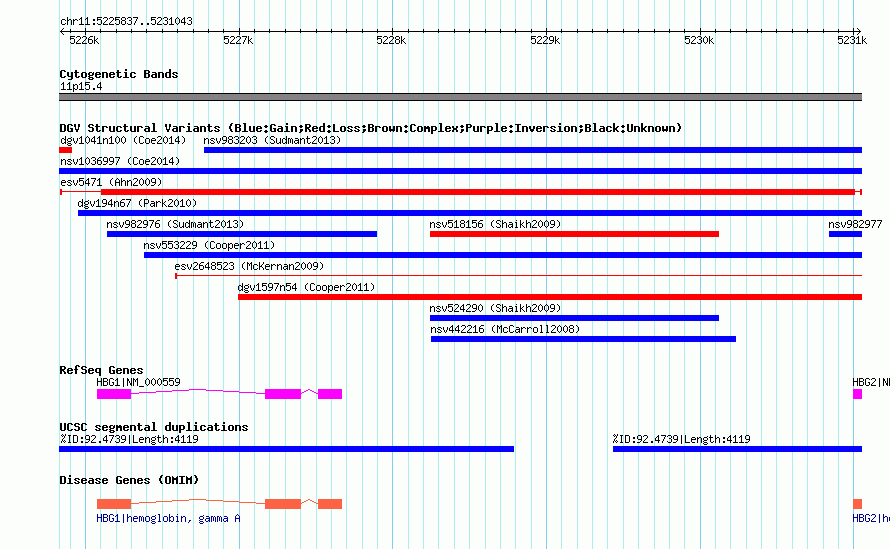Open HBG1|hemoglobin, gamma A link
The width and height of the screenshot is (890, 549).
(x=168, y=518)
